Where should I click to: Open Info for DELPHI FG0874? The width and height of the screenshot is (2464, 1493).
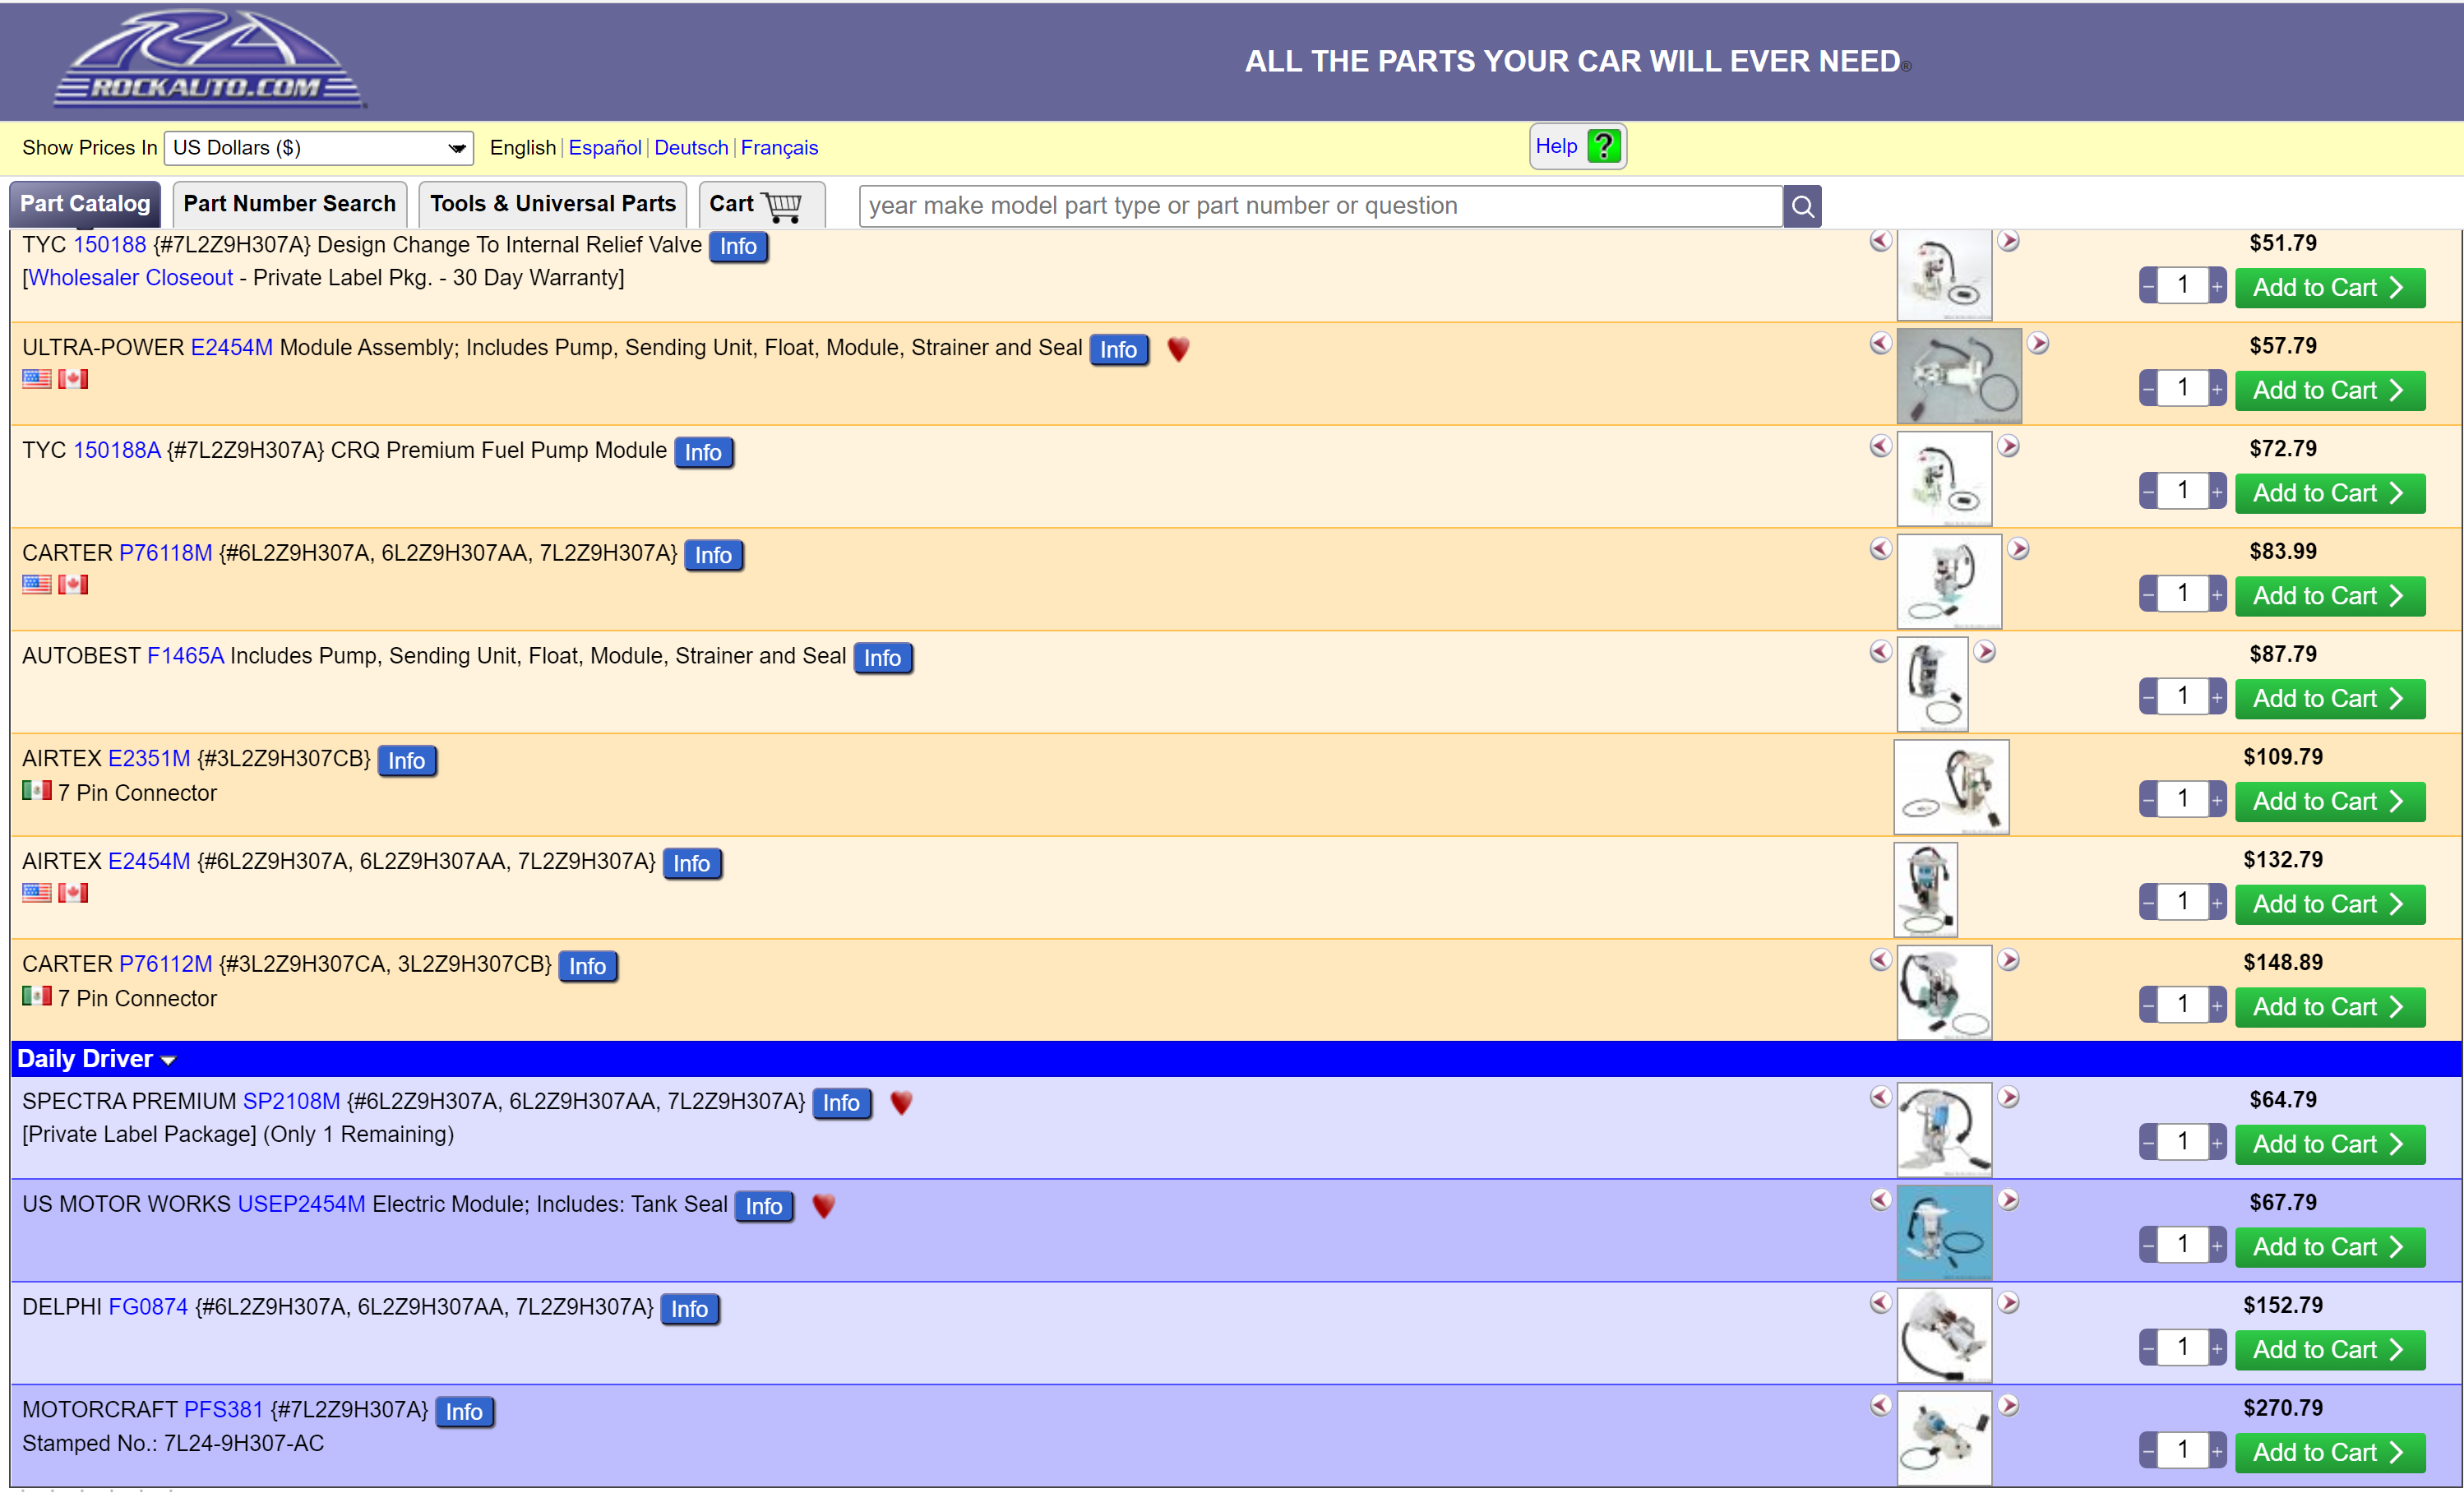(690, 1308)
